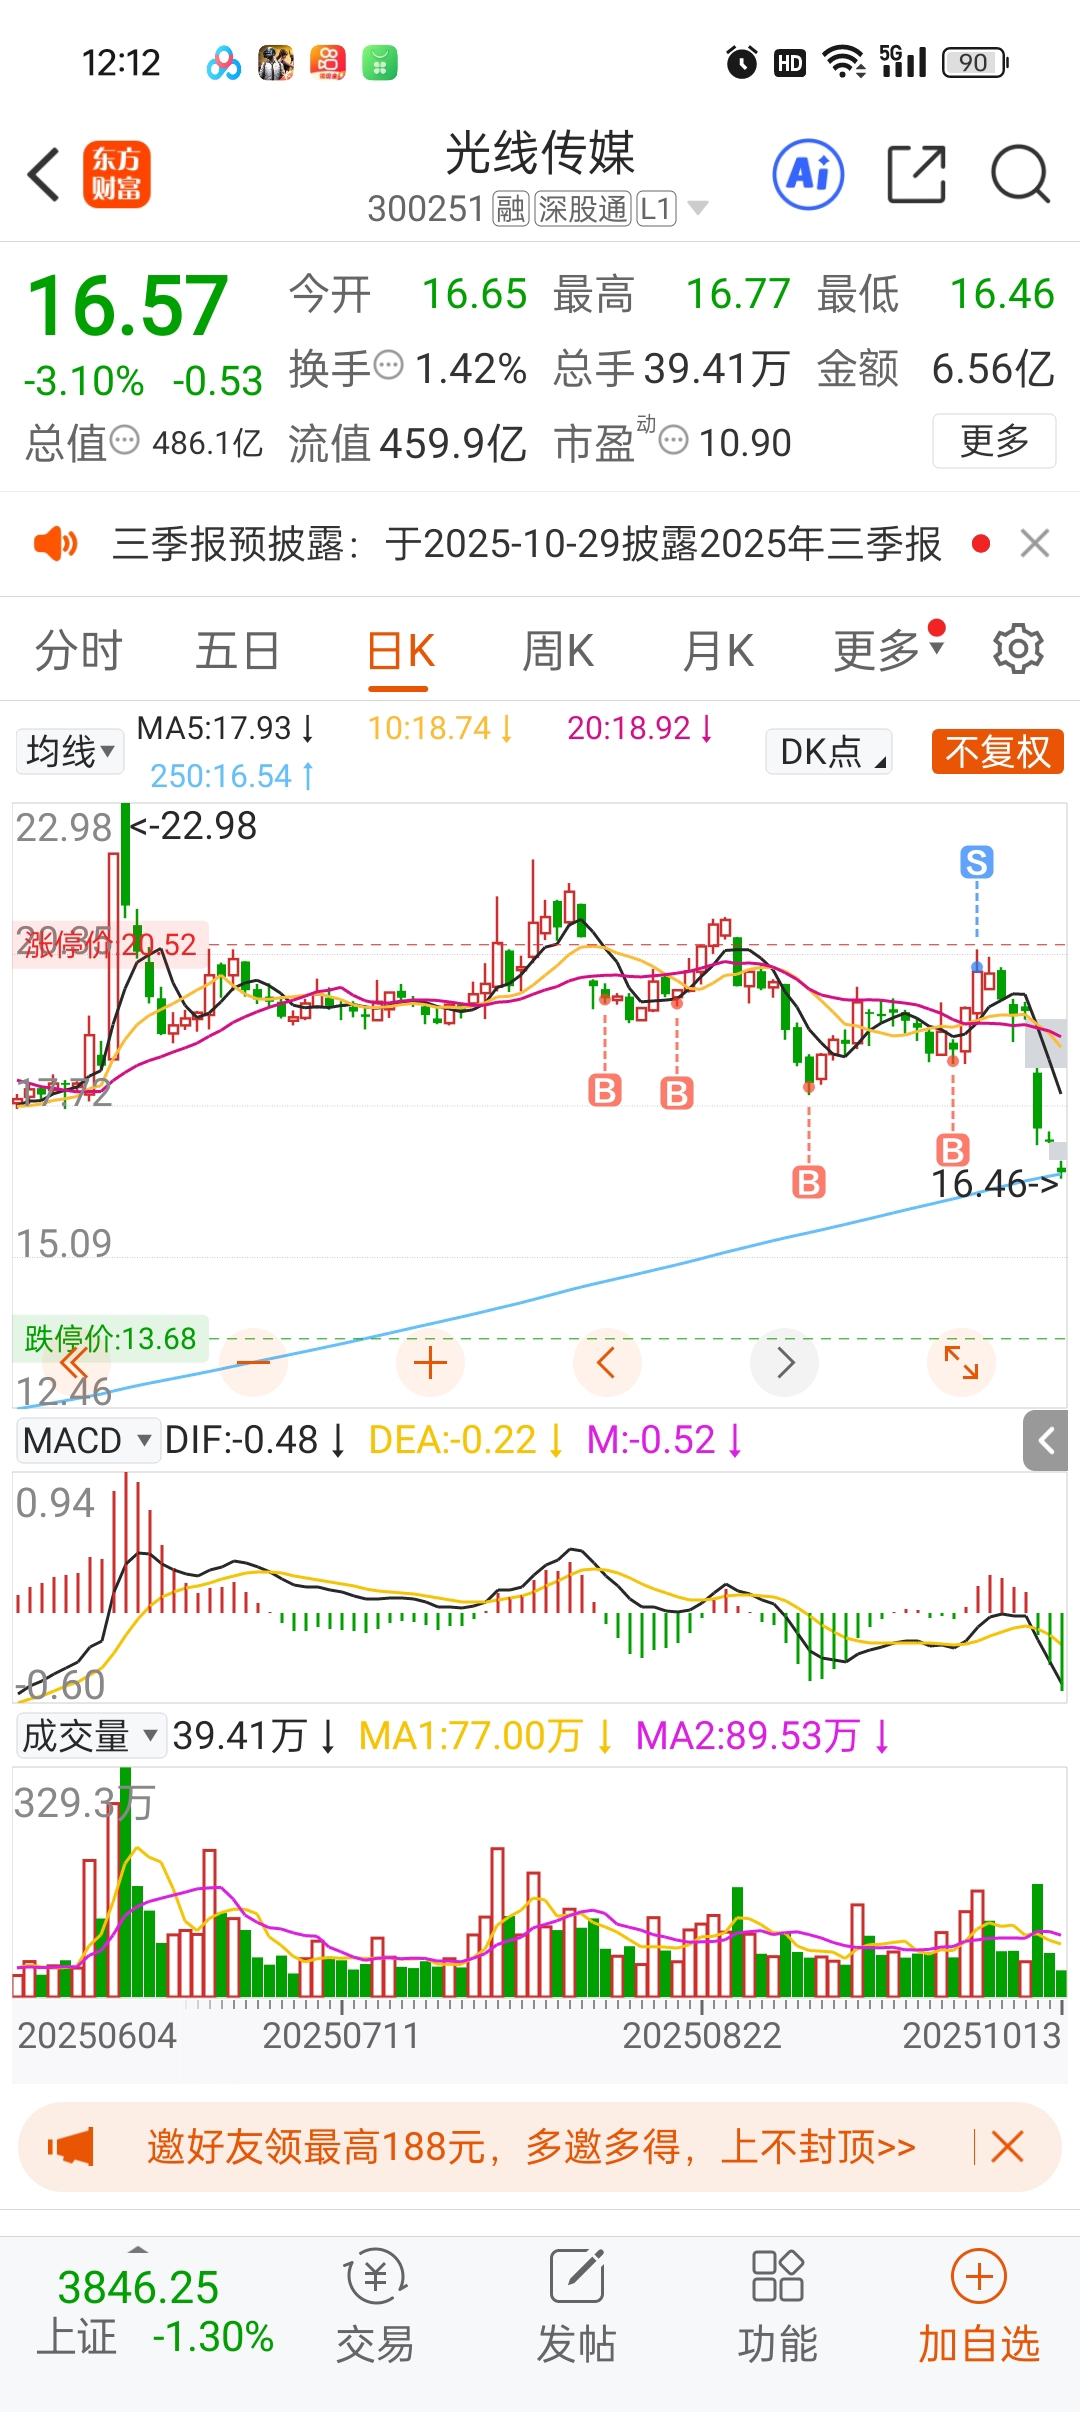Open chart settings gear icon
1080x2412 pixels.
1018,650
